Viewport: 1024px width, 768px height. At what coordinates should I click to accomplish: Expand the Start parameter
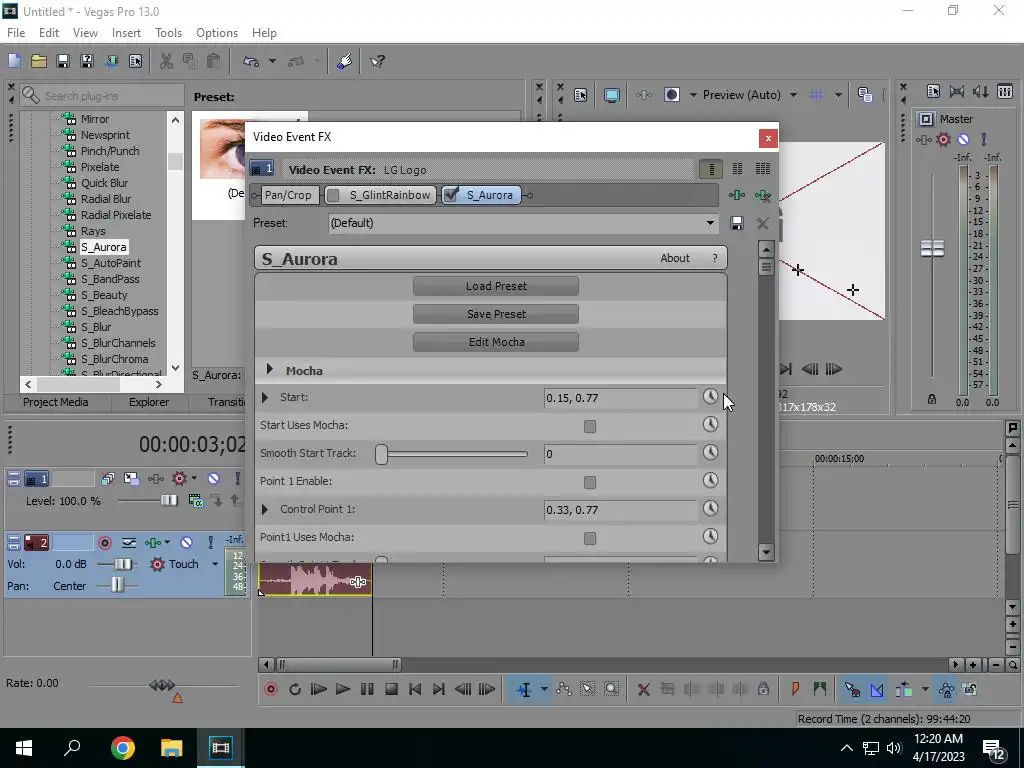(x=264, y=397)
